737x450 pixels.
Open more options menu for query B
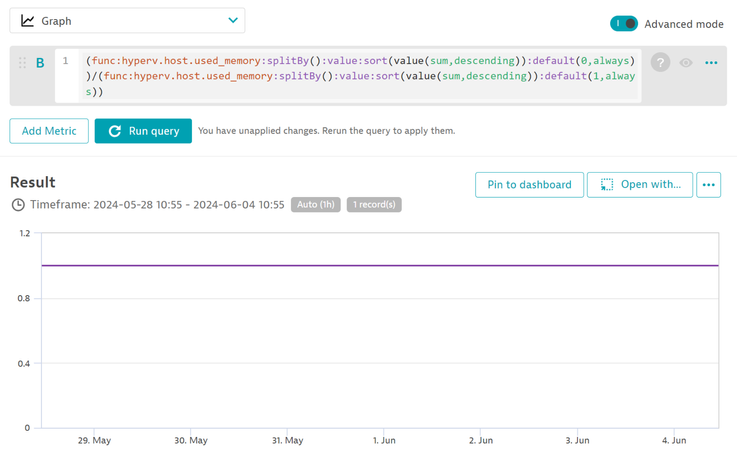pyautogui.click(x=711, y=62)
